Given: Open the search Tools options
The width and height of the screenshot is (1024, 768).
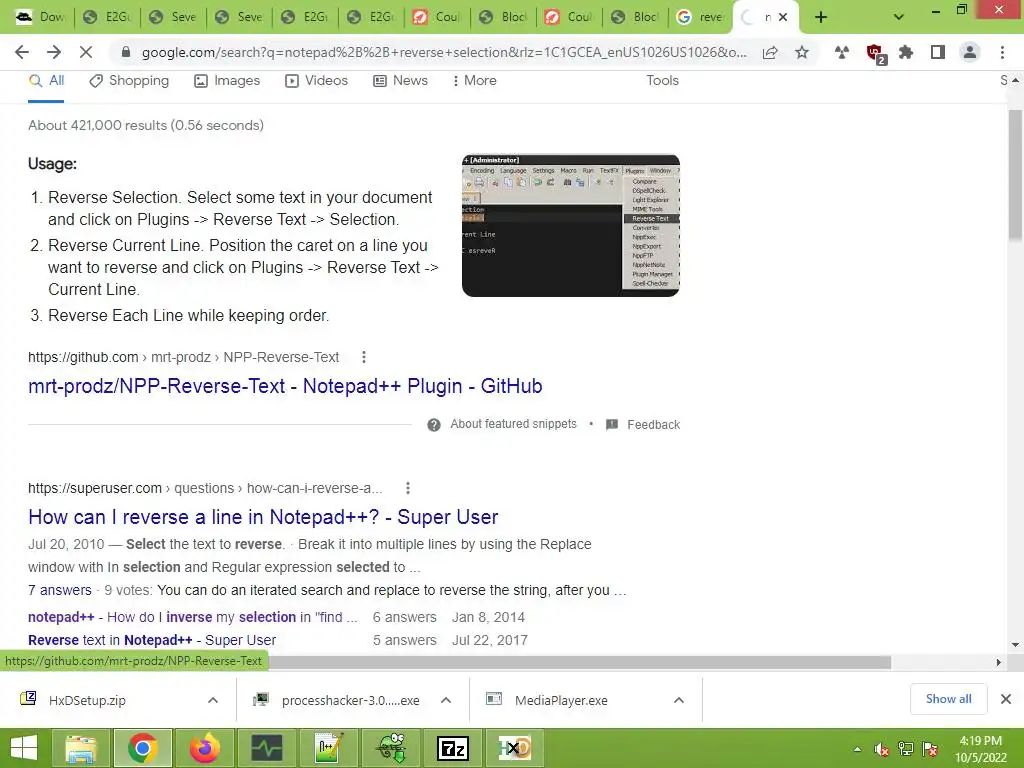Looking at the screenshot, I should 662,80.
